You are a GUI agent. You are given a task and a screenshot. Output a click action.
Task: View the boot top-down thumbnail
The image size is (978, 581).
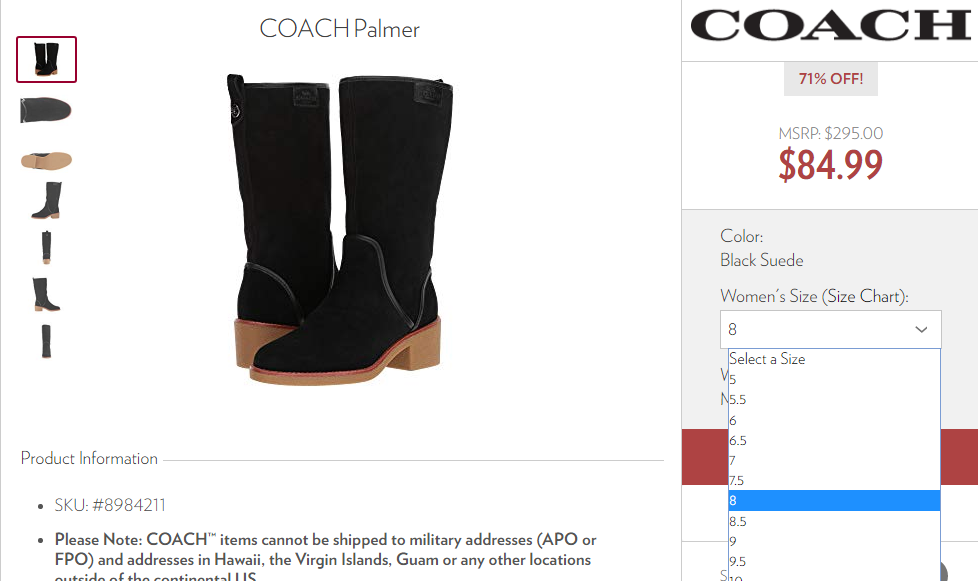pos(46,110)
